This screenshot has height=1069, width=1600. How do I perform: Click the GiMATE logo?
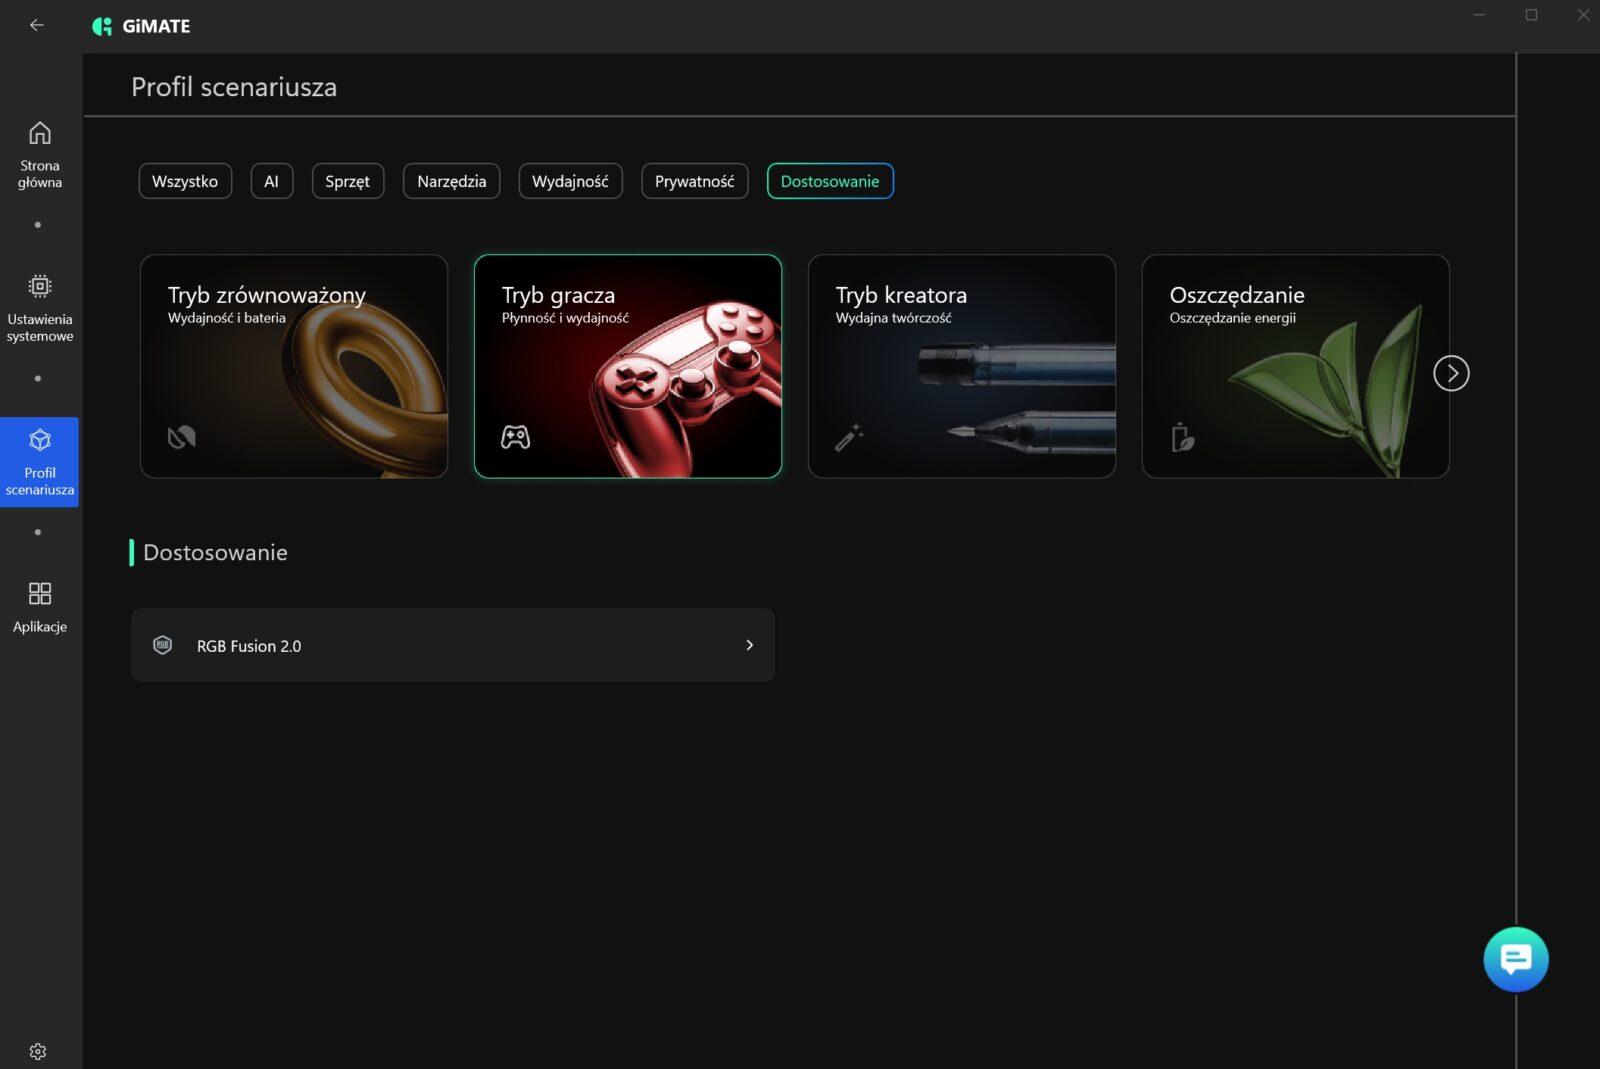(141, 26)
